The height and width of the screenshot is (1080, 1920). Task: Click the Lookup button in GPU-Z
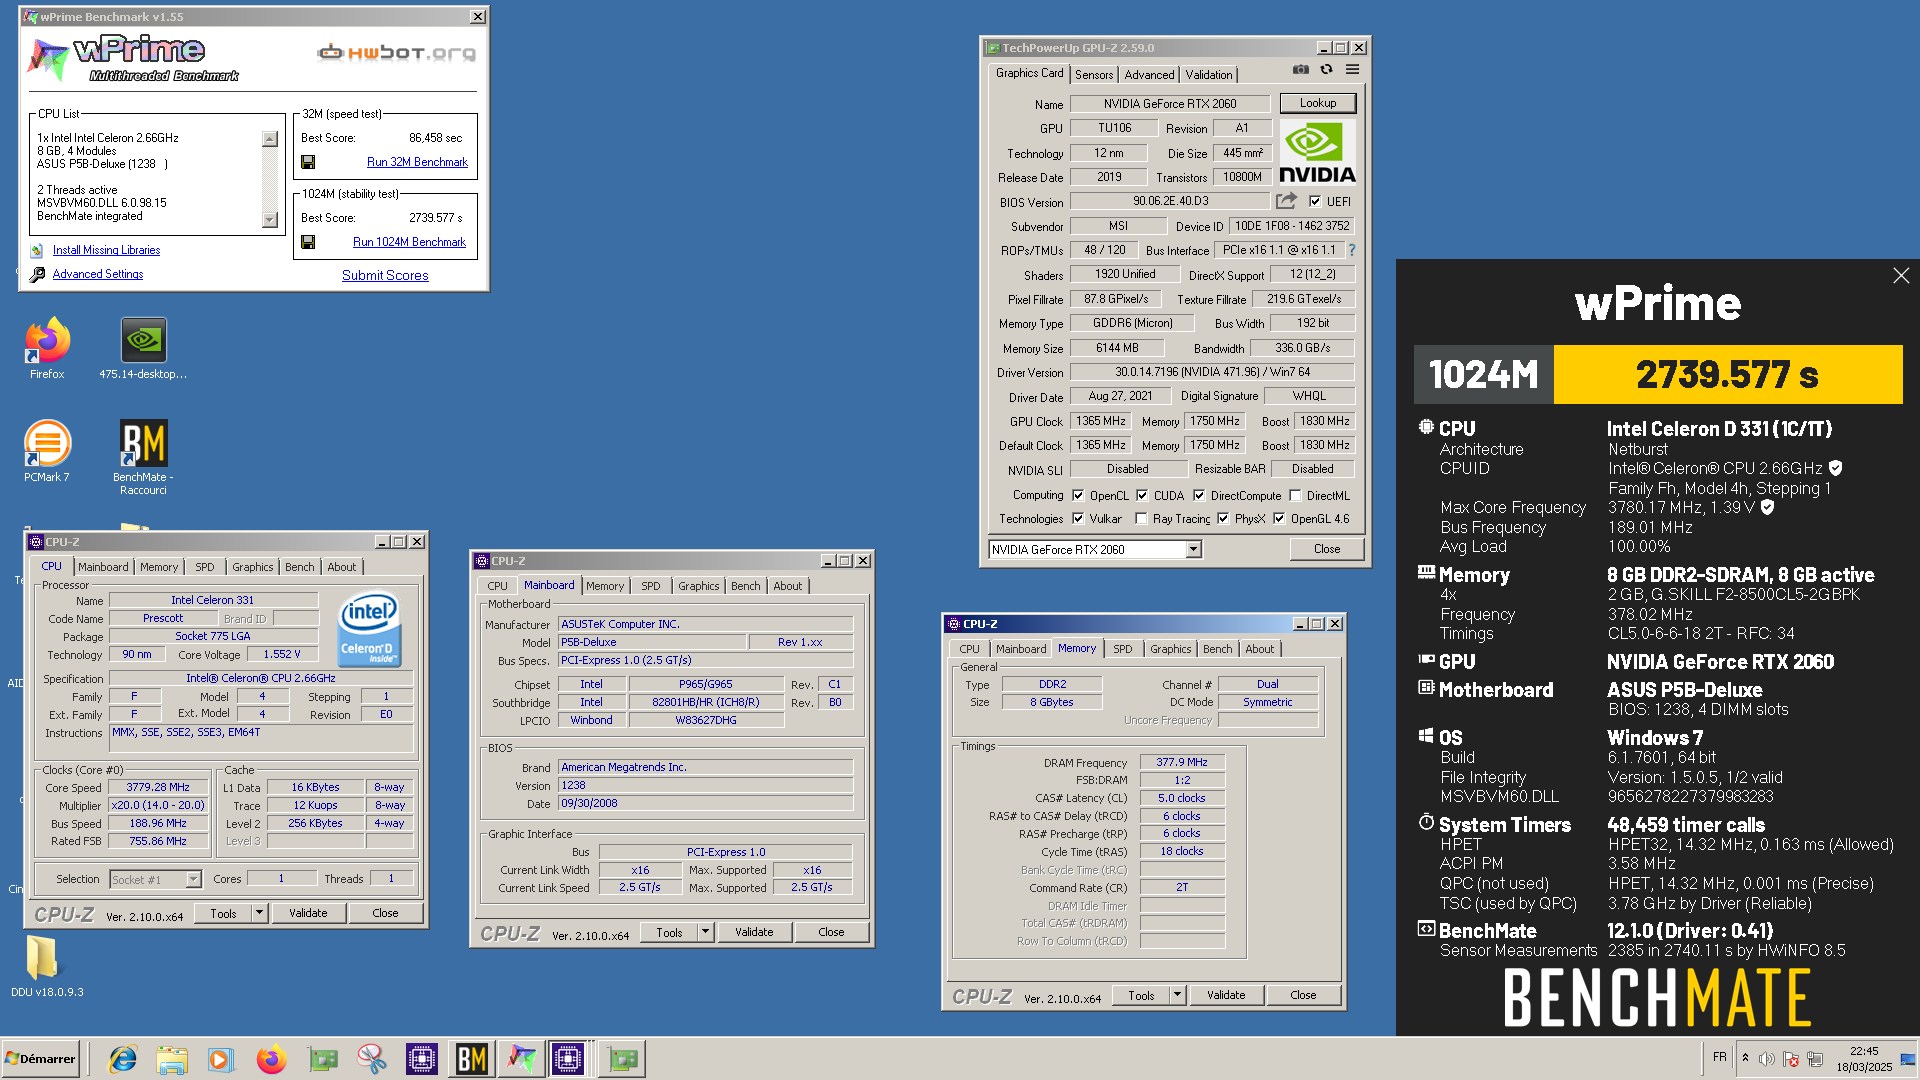pyautogui.click(x=1317, y=103)
